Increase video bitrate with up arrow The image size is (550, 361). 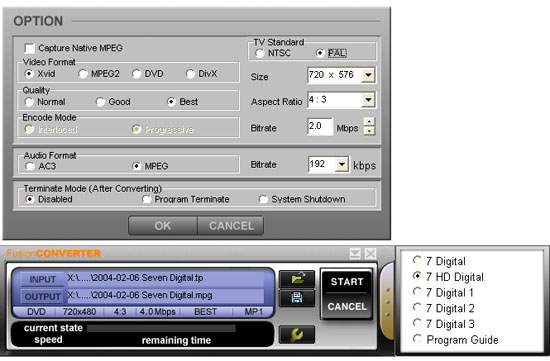click(369, 122)
